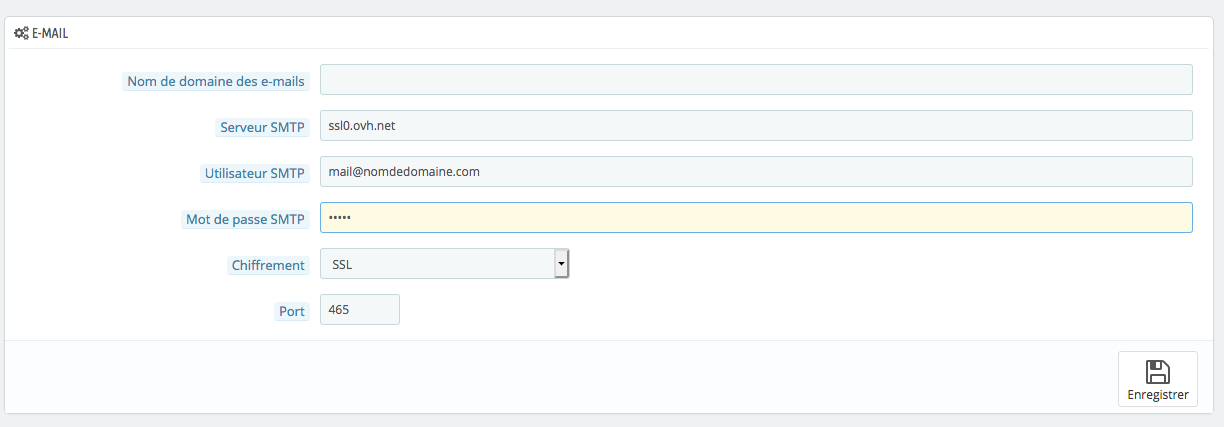Click the E-MAIL panel heading text

(50, 33)
